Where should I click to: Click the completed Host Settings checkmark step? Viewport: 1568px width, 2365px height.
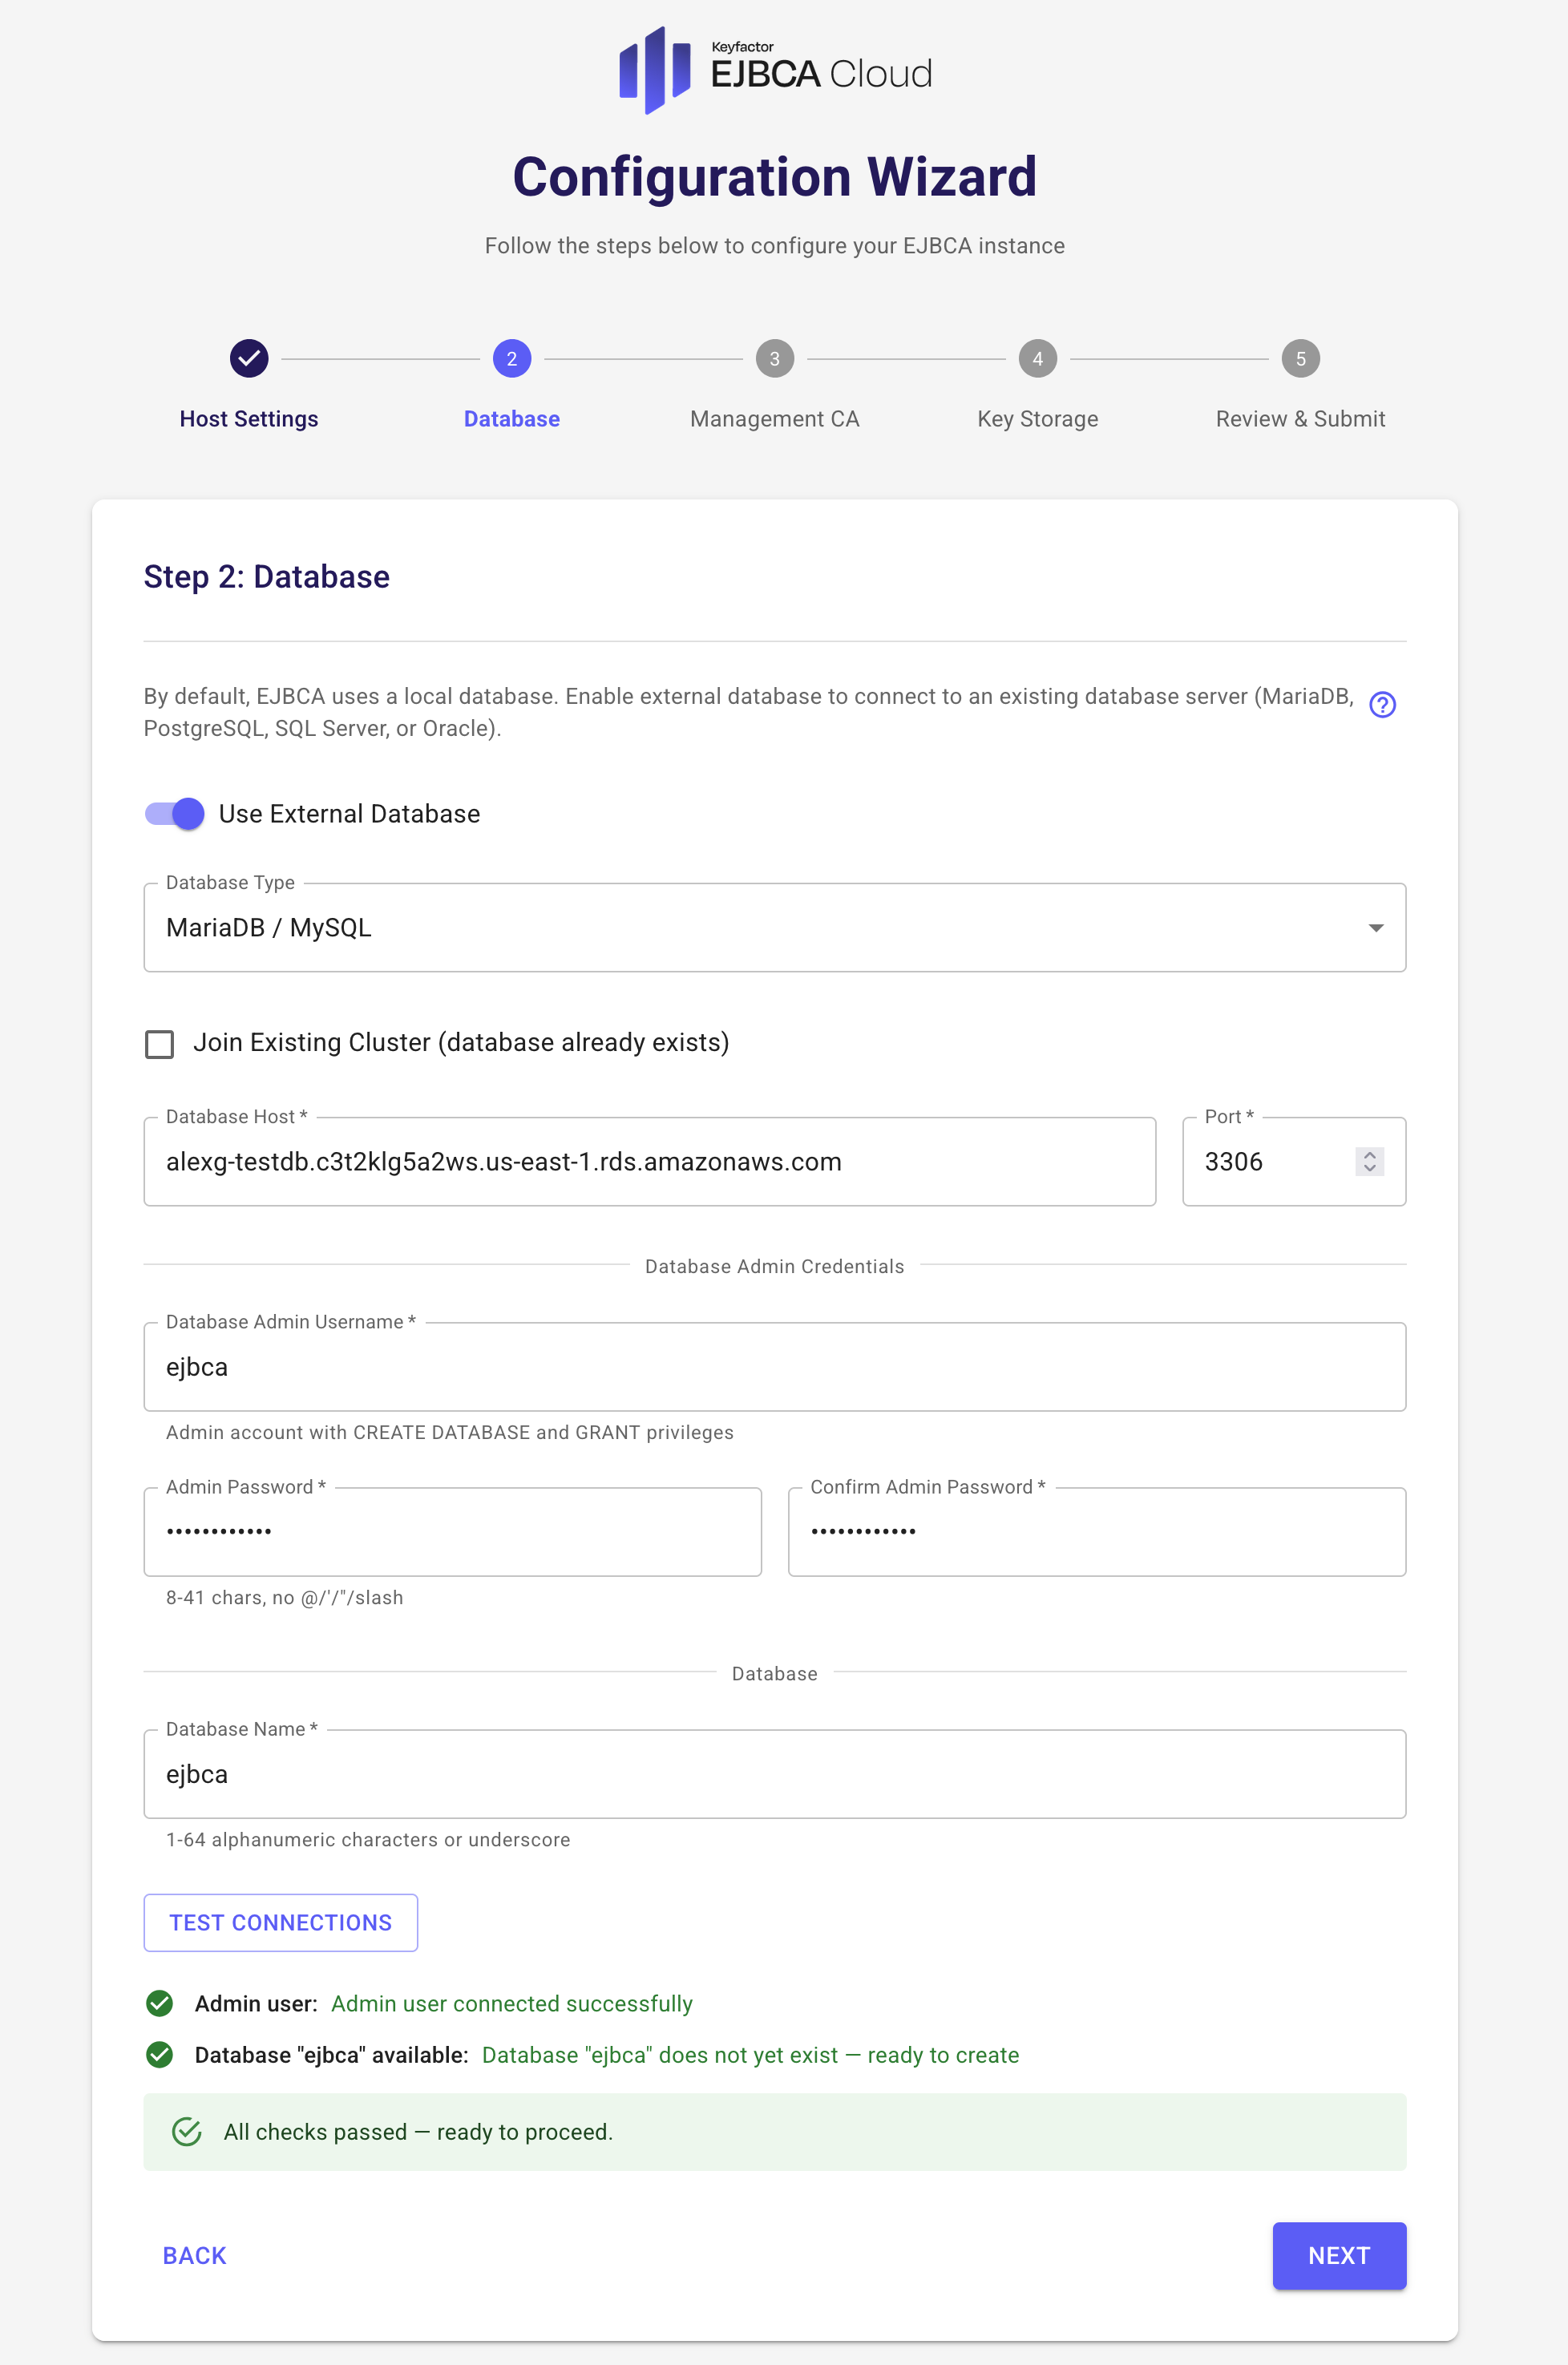pyautogui.click(x=249, y=358)
